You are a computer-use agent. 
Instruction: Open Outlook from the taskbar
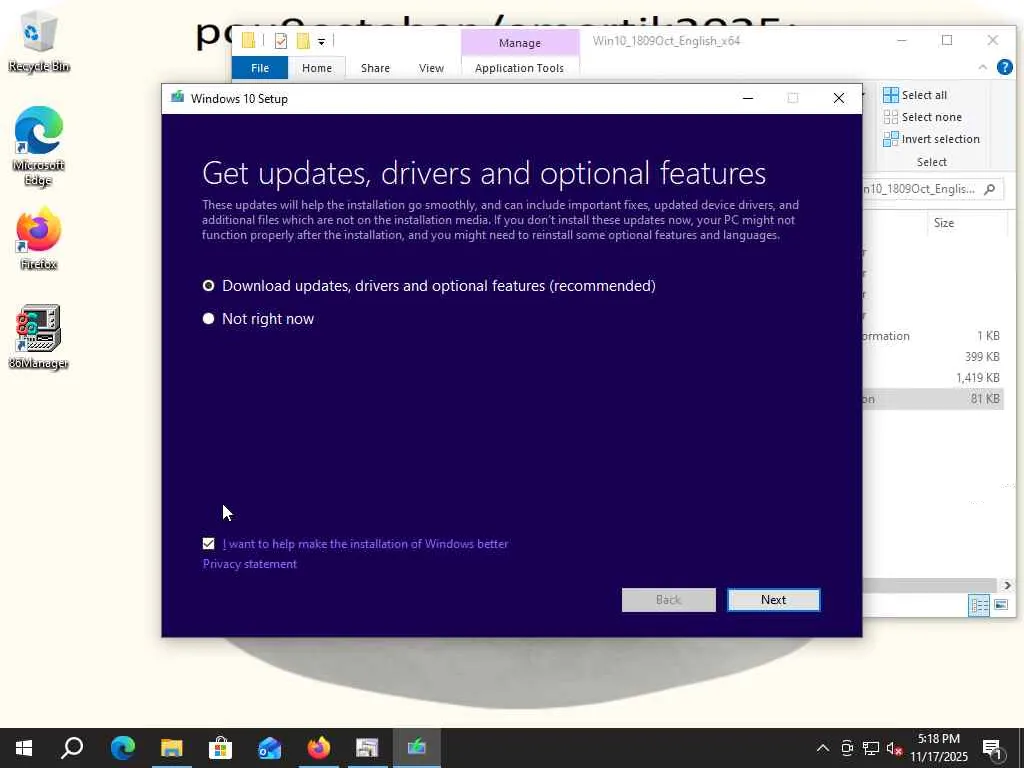coord(269,748)
